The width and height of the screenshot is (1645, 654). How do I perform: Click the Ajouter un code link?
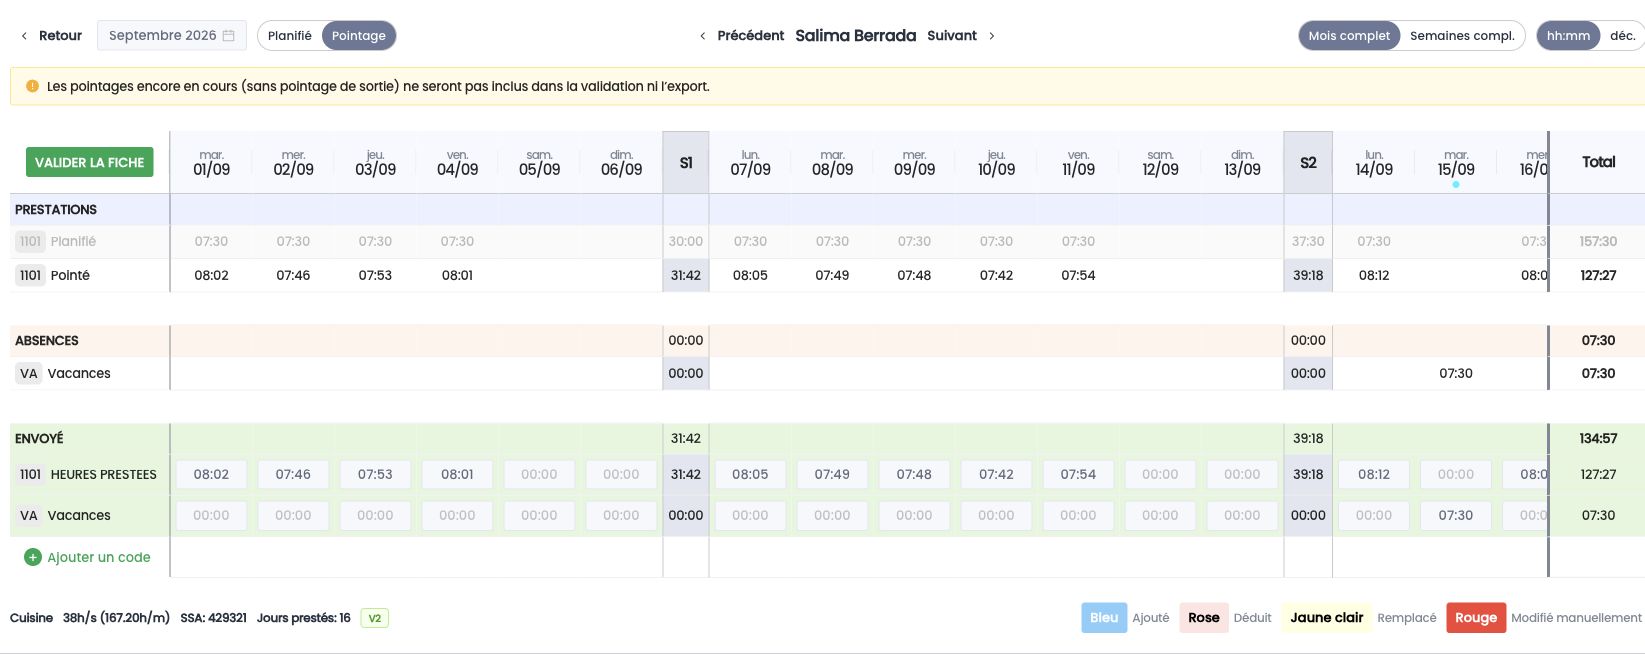point(99,557)
